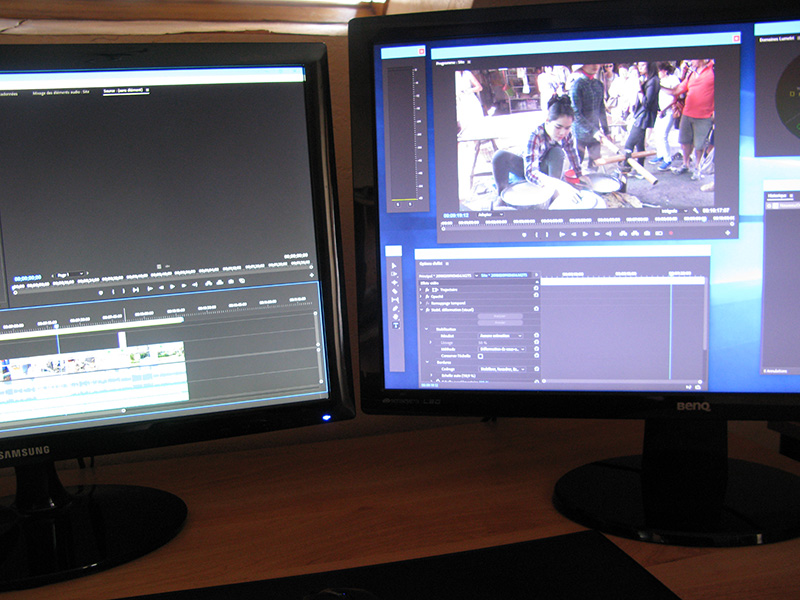
Task: Export frame camera in Source monitor
Action: 231,281
